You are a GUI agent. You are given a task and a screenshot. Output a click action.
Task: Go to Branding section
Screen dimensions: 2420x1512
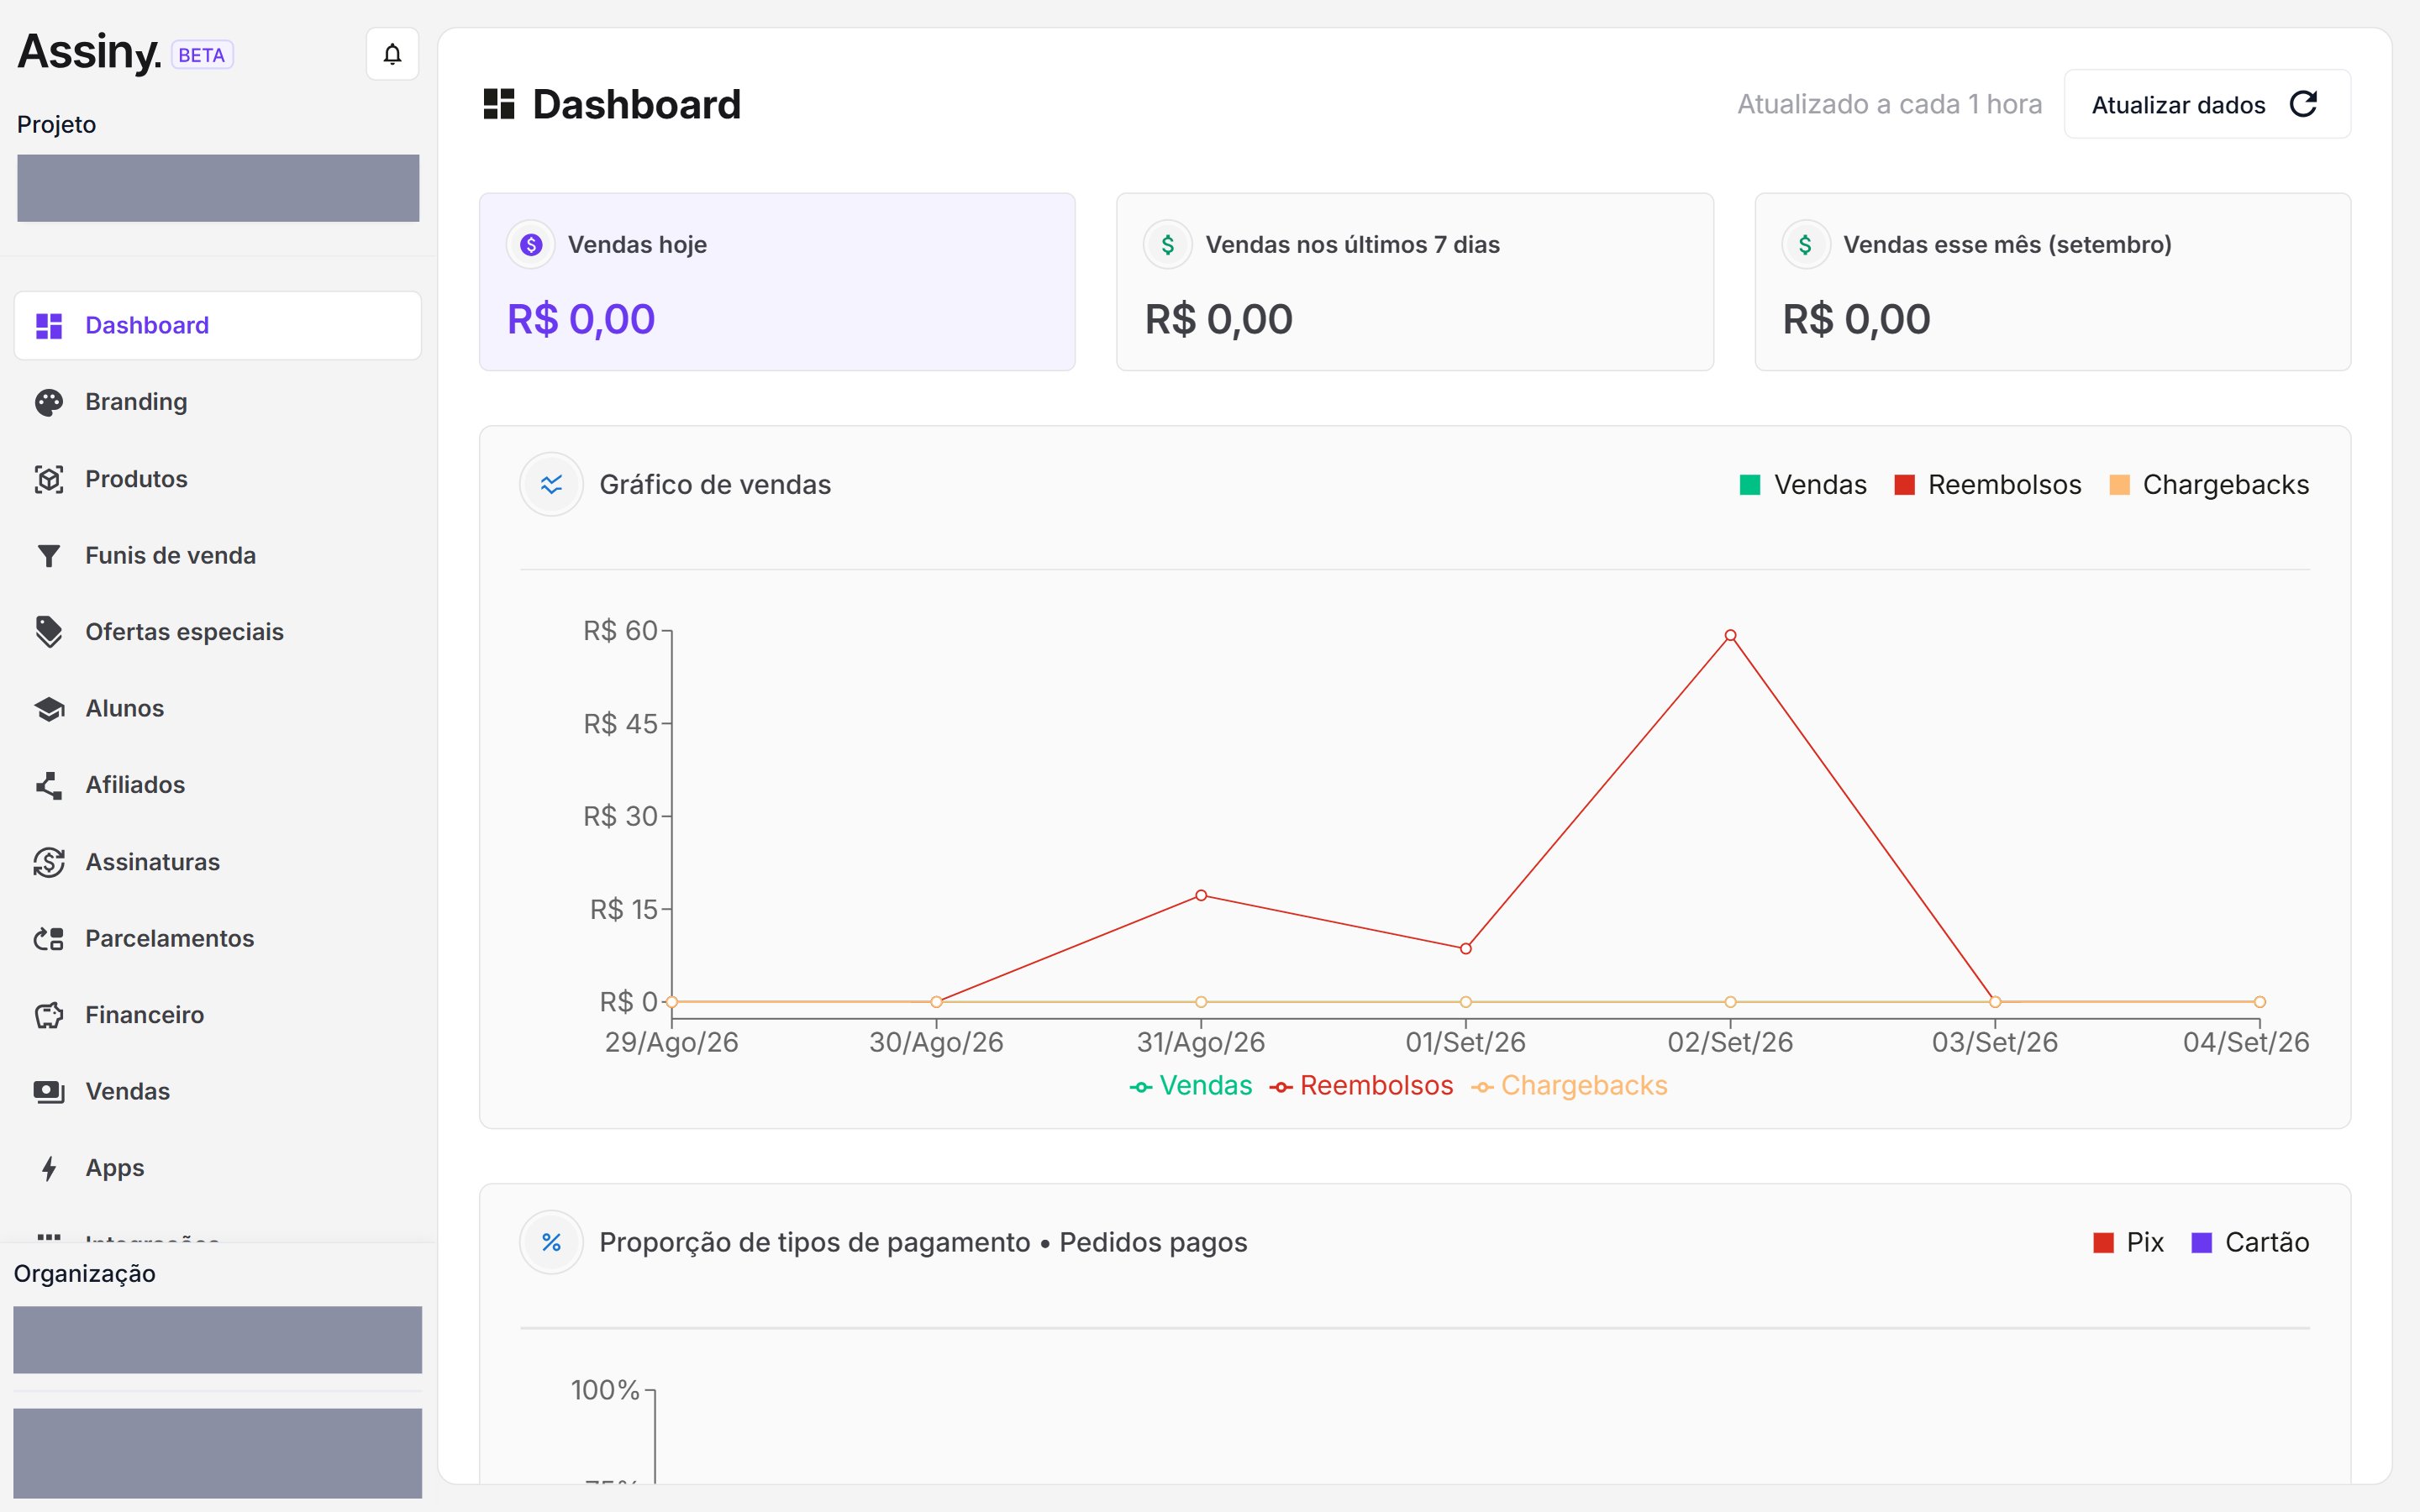218,402
